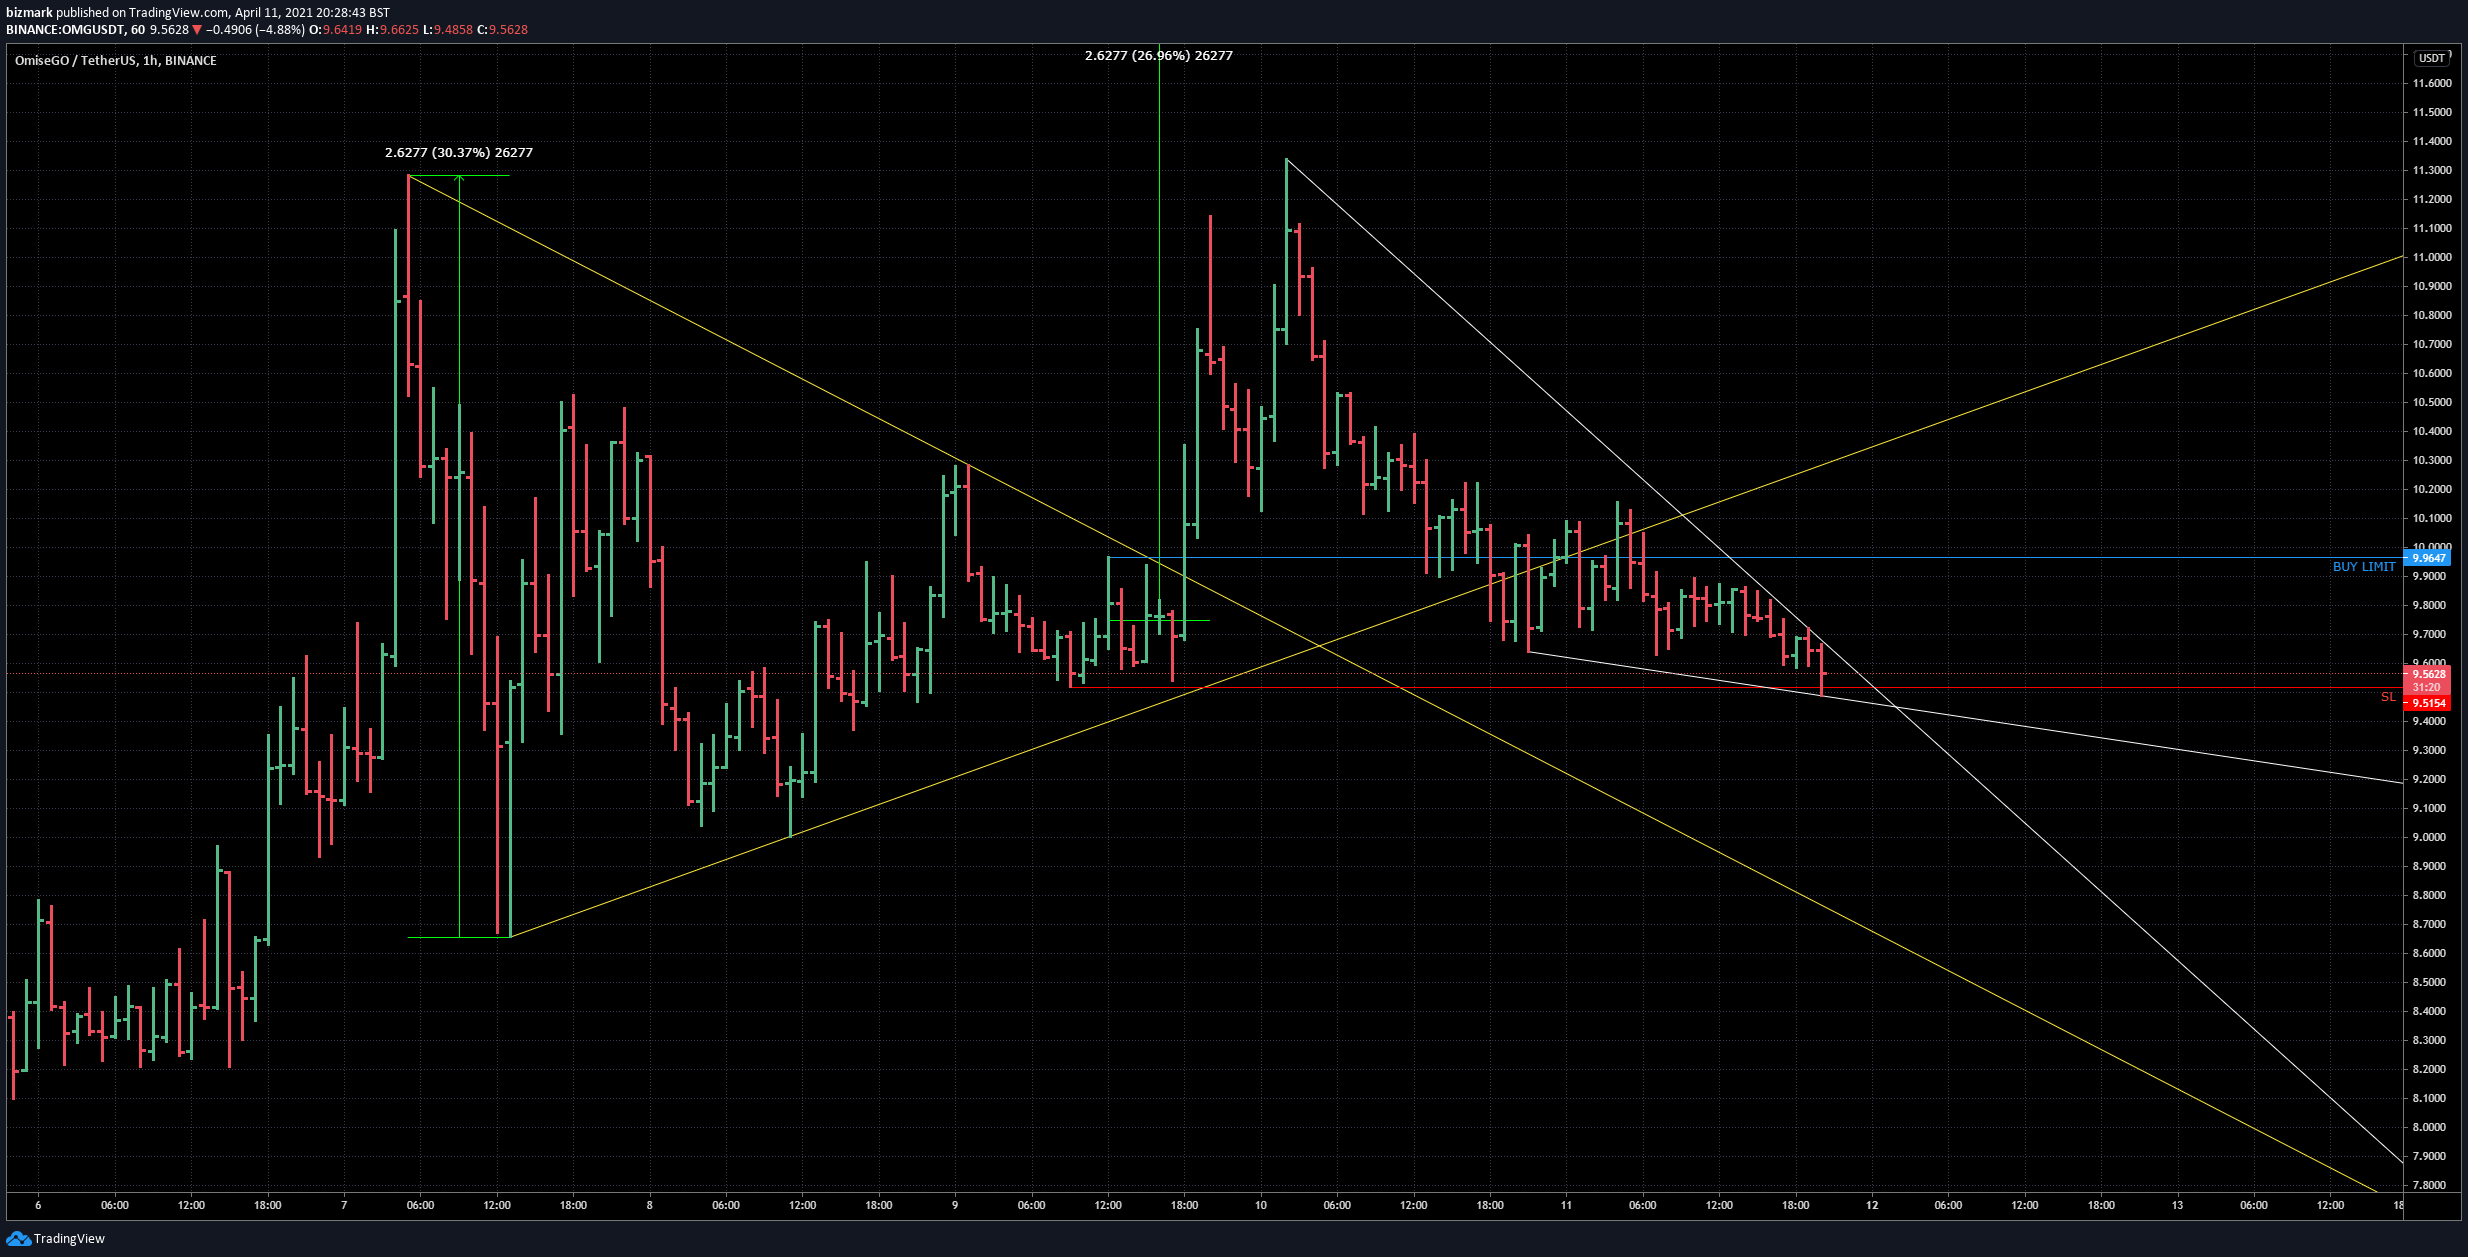Viewport: 2468px width, 1257px height.
Task: Click the red SL label
Action: (x=2388, y=697)
